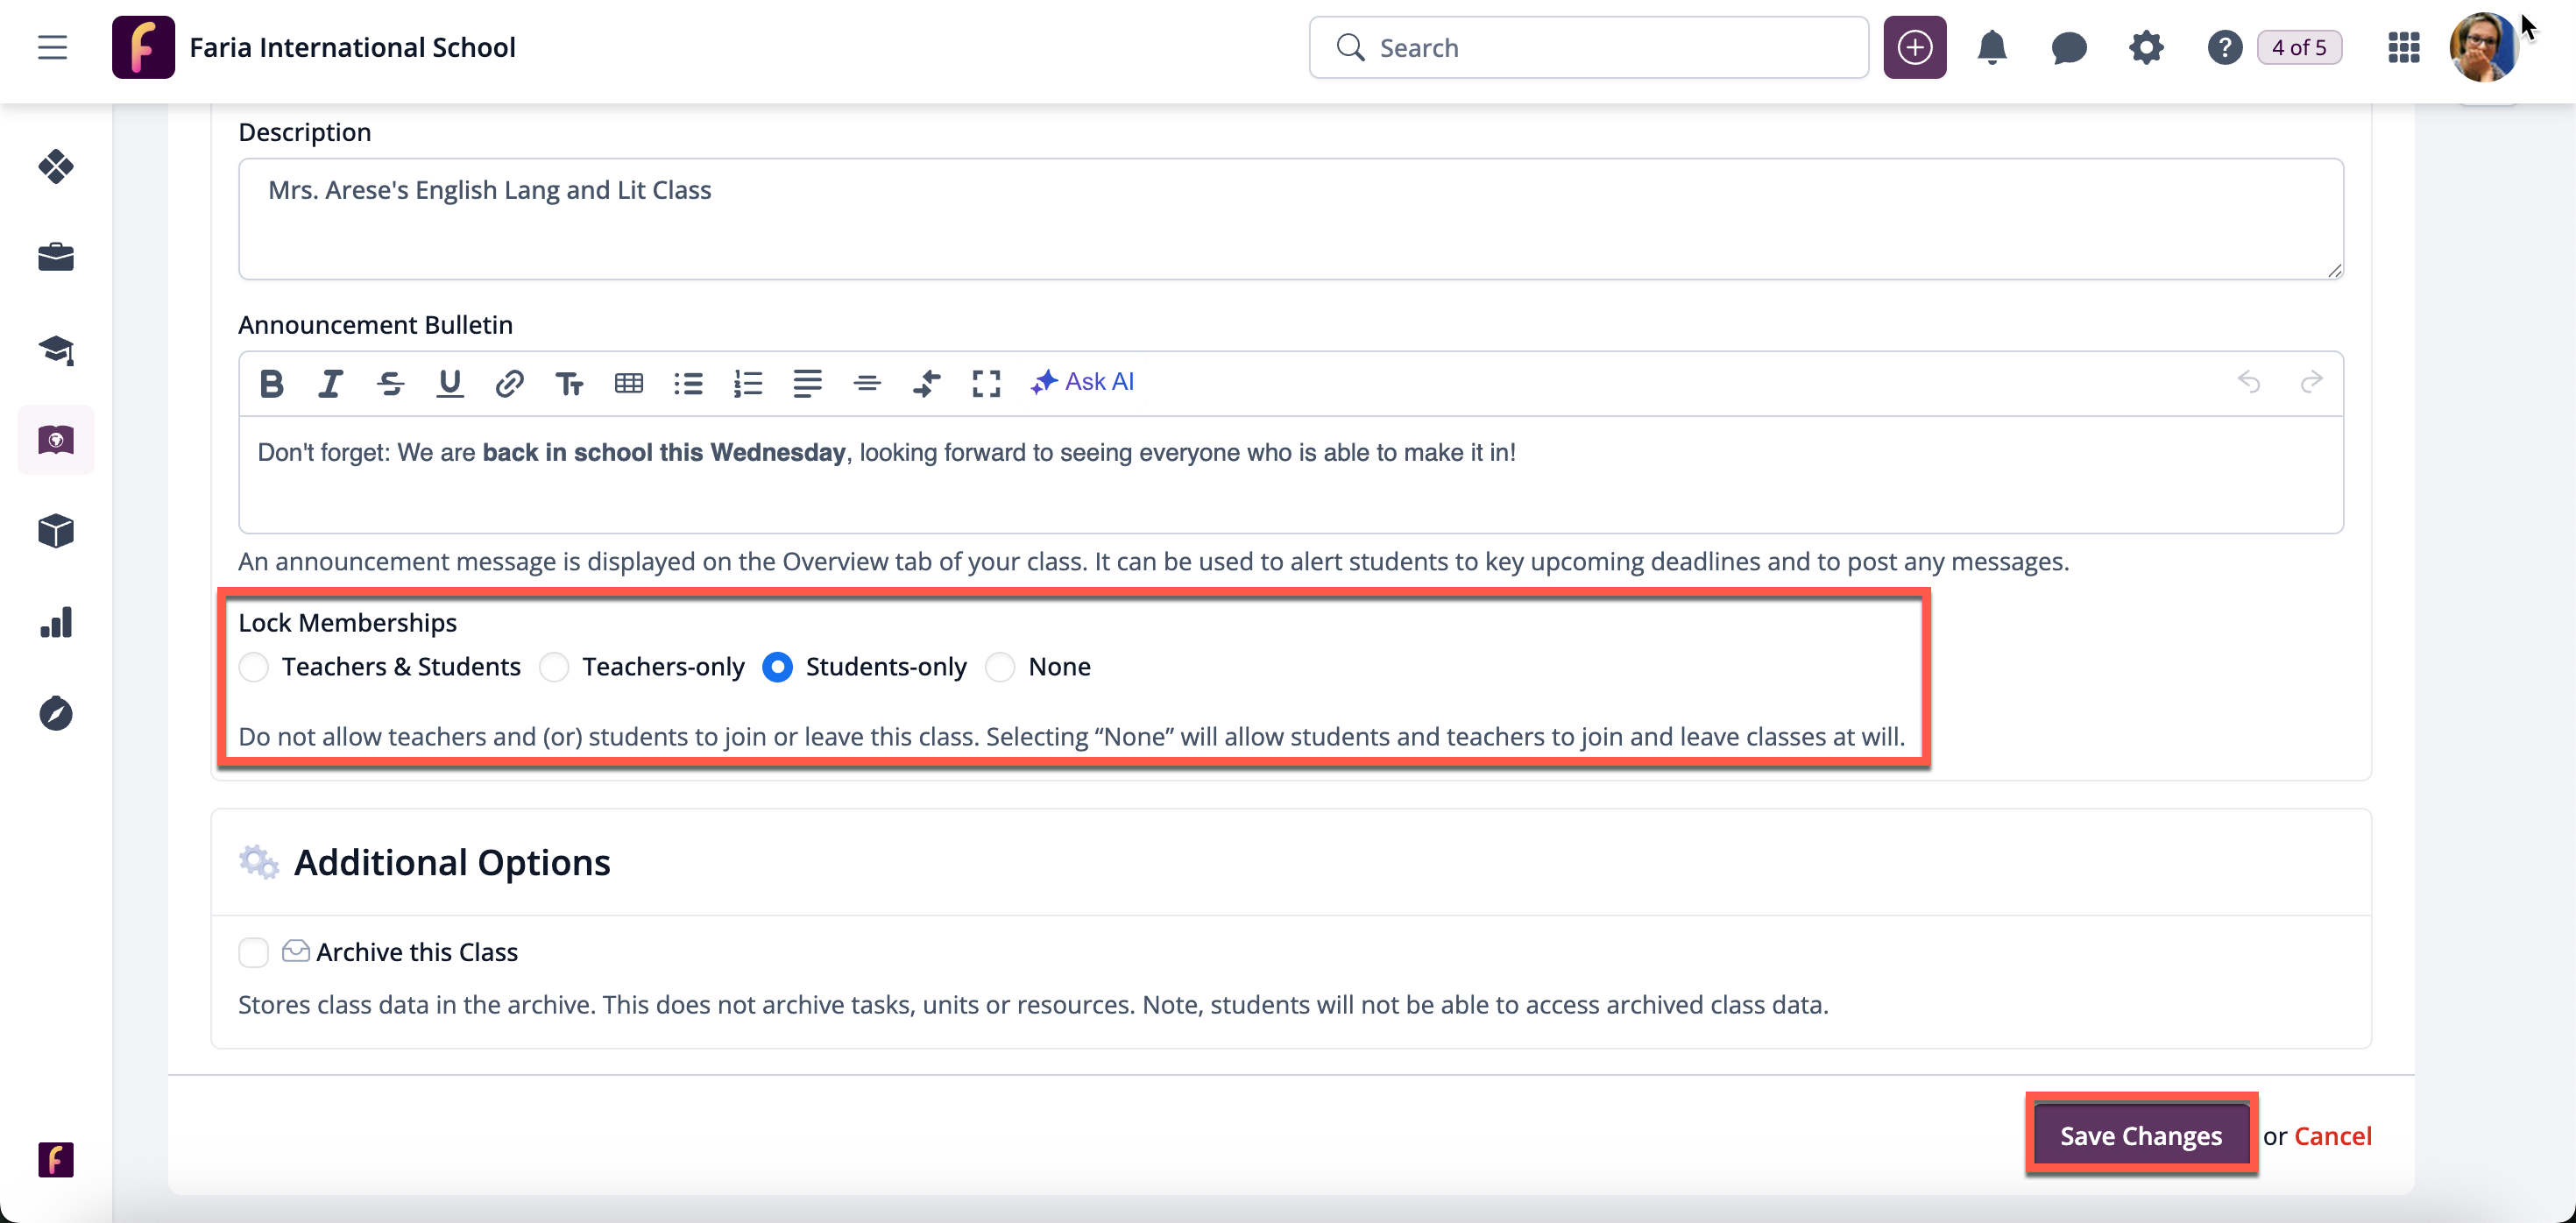Apply italic formatting in the editor toolbar
This screenshot has width=2576, height=1223.
330,383
